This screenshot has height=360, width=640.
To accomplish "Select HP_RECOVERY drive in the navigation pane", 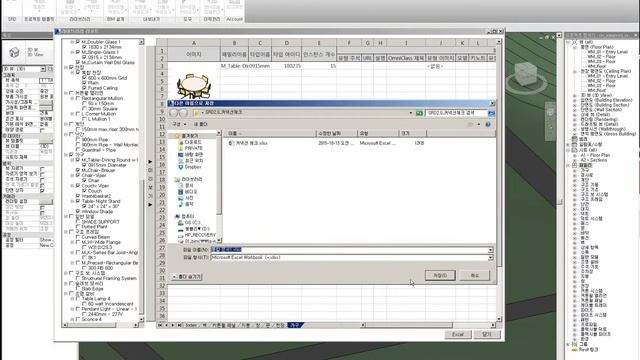I will pyautogui.click(x=197, y=235).
